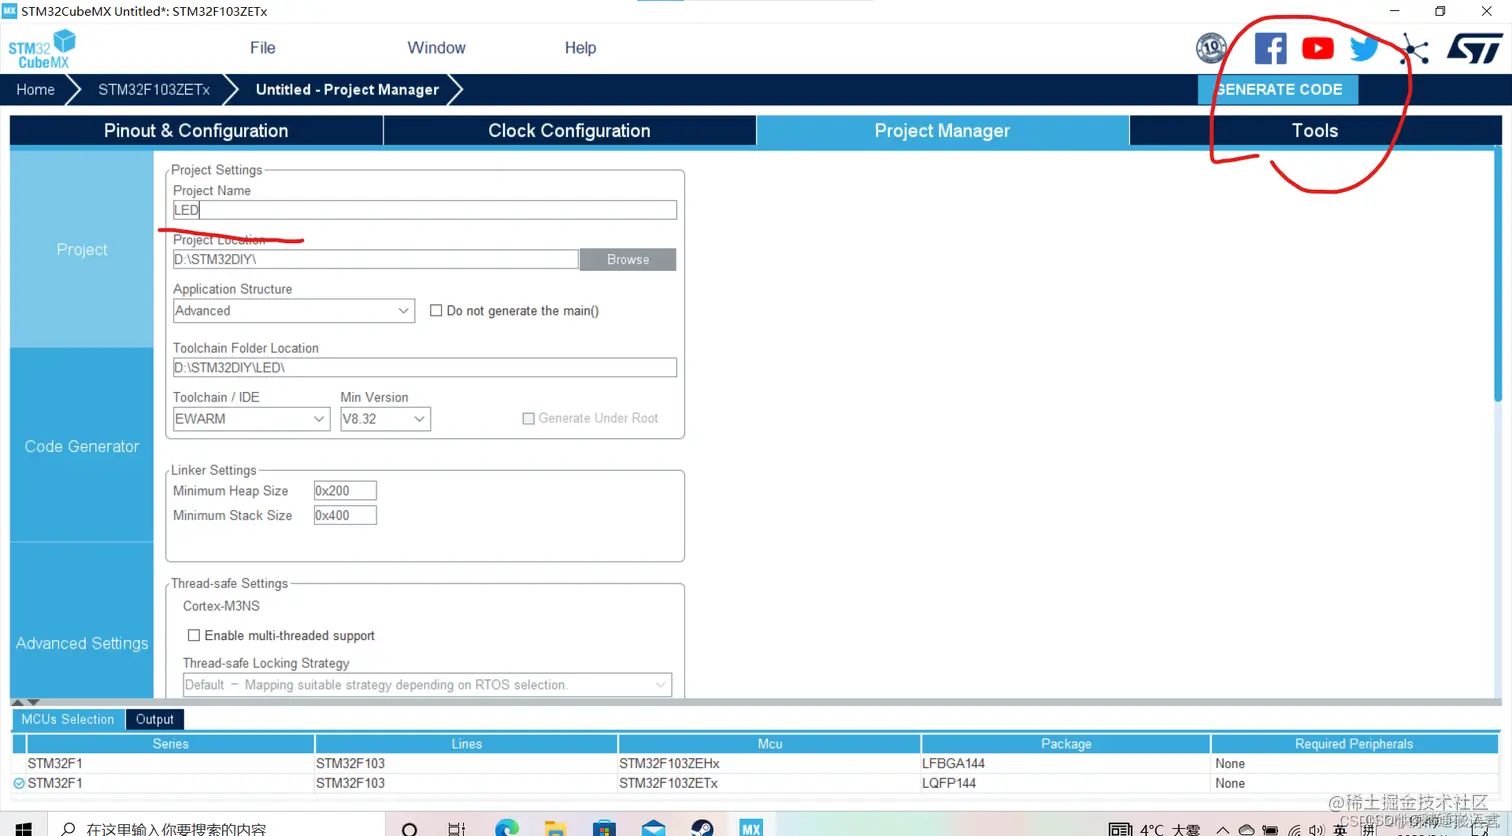Image resolution: width=1512 pixels, height=836 pixels.
Task: Open Microsoft Store from the taskbar
Action: (x=604, y=828)
